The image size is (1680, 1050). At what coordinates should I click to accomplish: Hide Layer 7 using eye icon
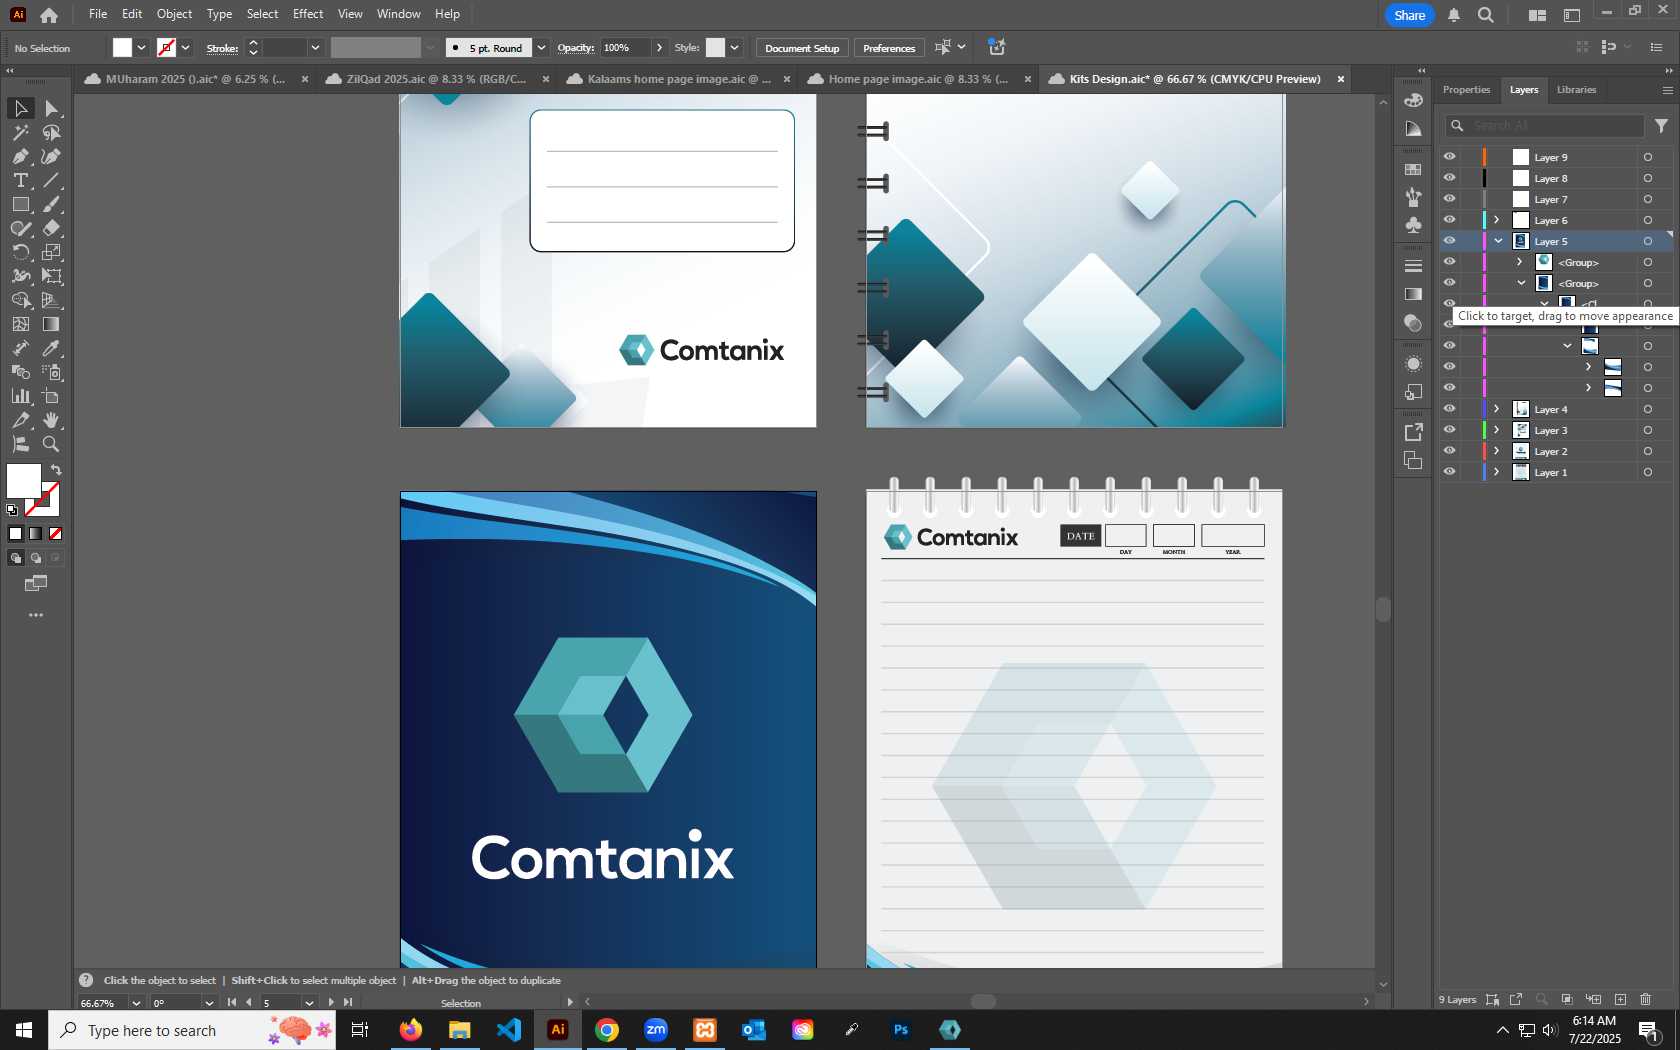pos(1449,199)
